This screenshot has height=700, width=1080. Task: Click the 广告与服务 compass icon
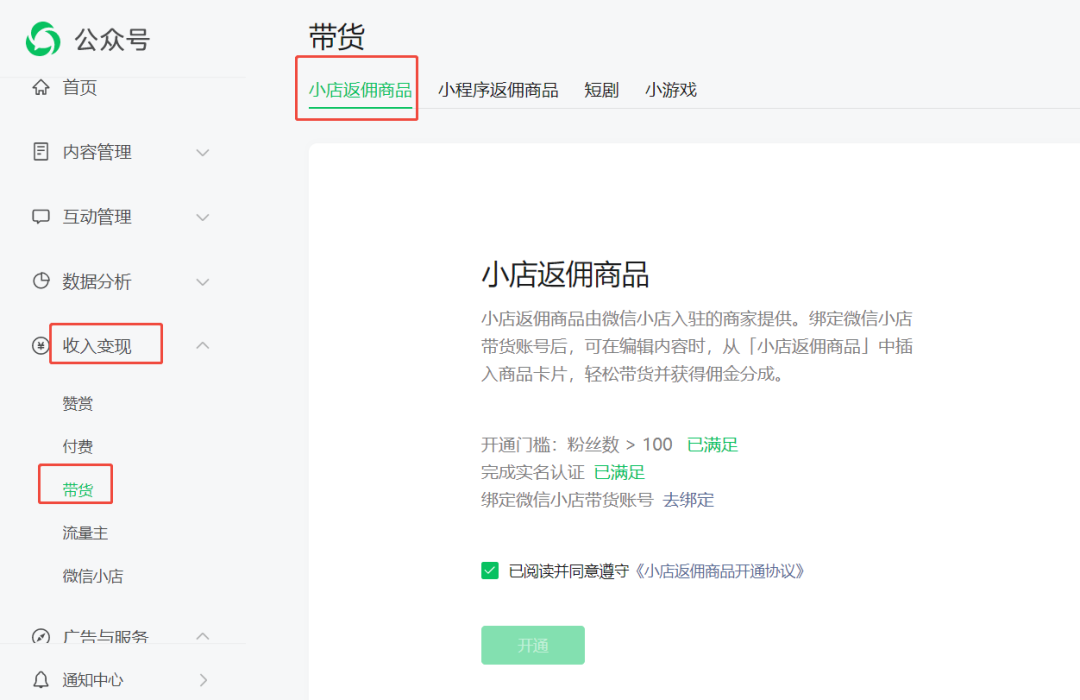point(41,636)
